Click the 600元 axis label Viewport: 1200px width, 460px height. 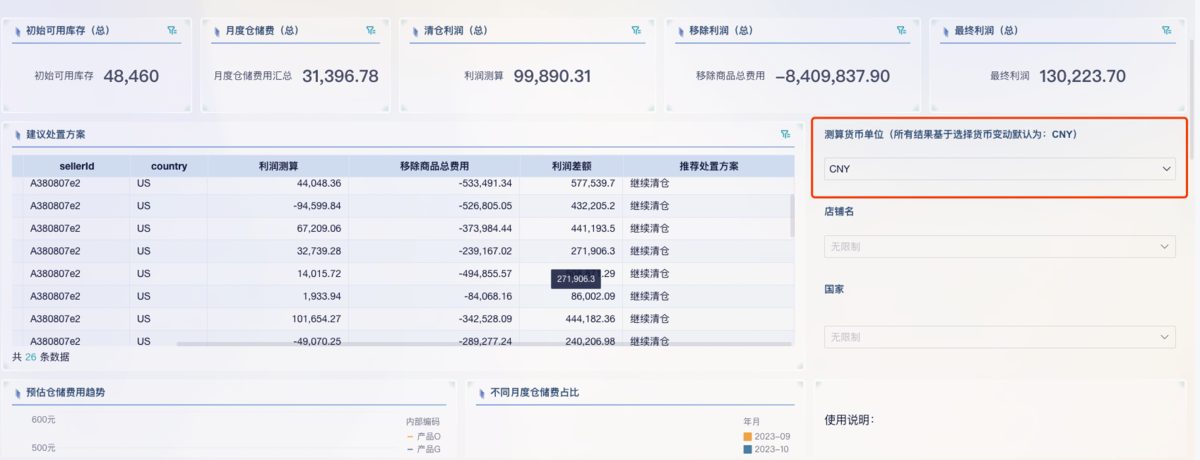coord(43,419)
